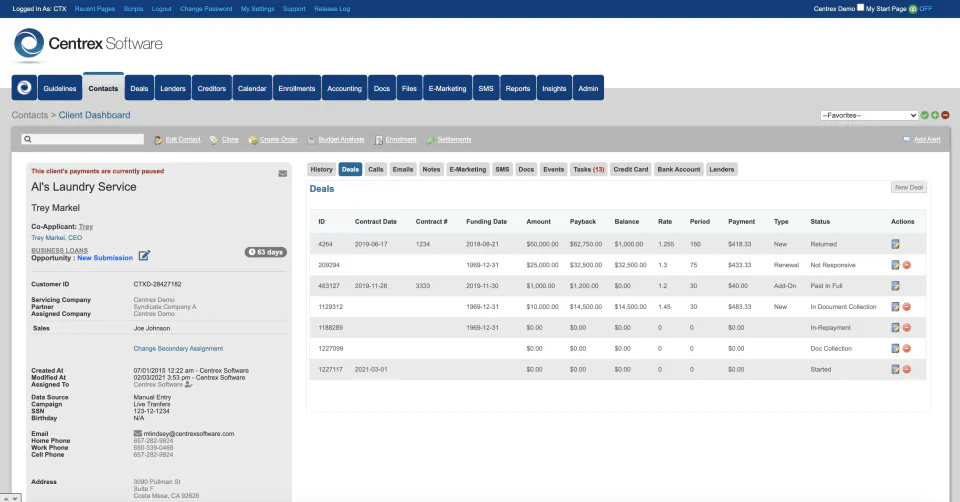Switch to the Bank Account tab

point(678,170)
